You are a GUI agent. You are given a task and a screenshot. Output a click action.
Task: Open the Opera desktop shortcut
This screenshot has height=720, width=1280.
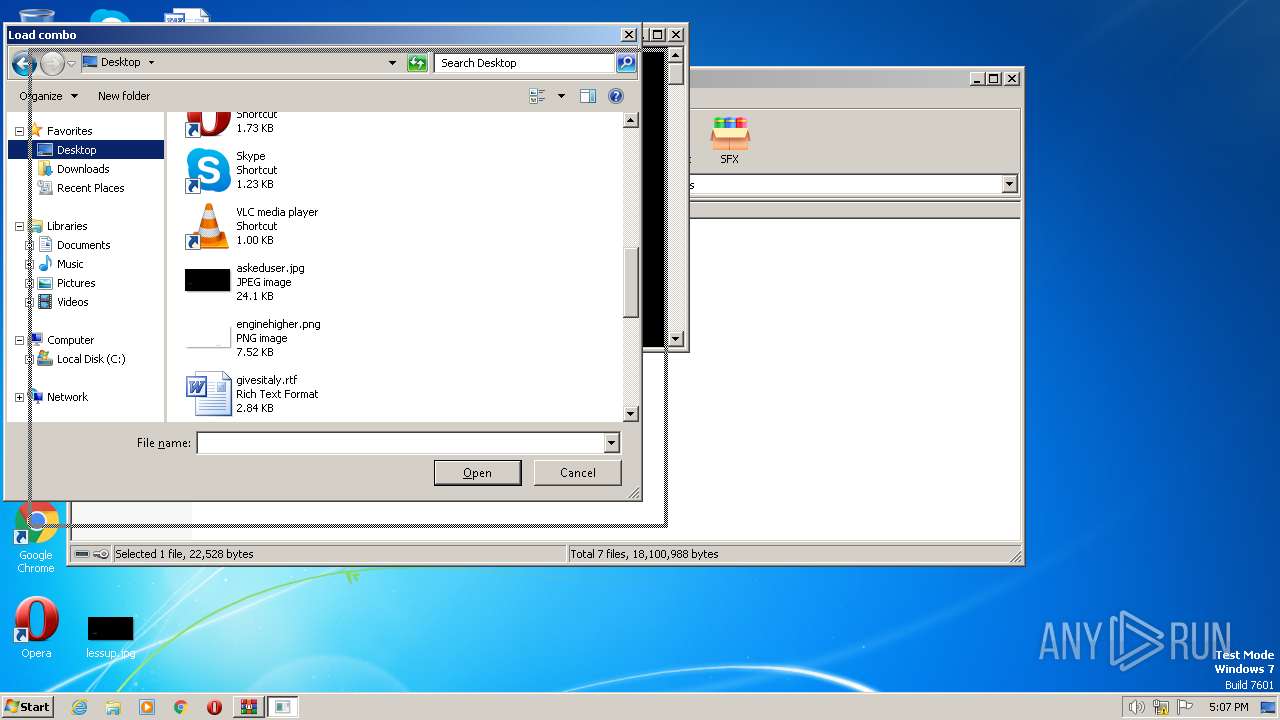coord(36,629)
